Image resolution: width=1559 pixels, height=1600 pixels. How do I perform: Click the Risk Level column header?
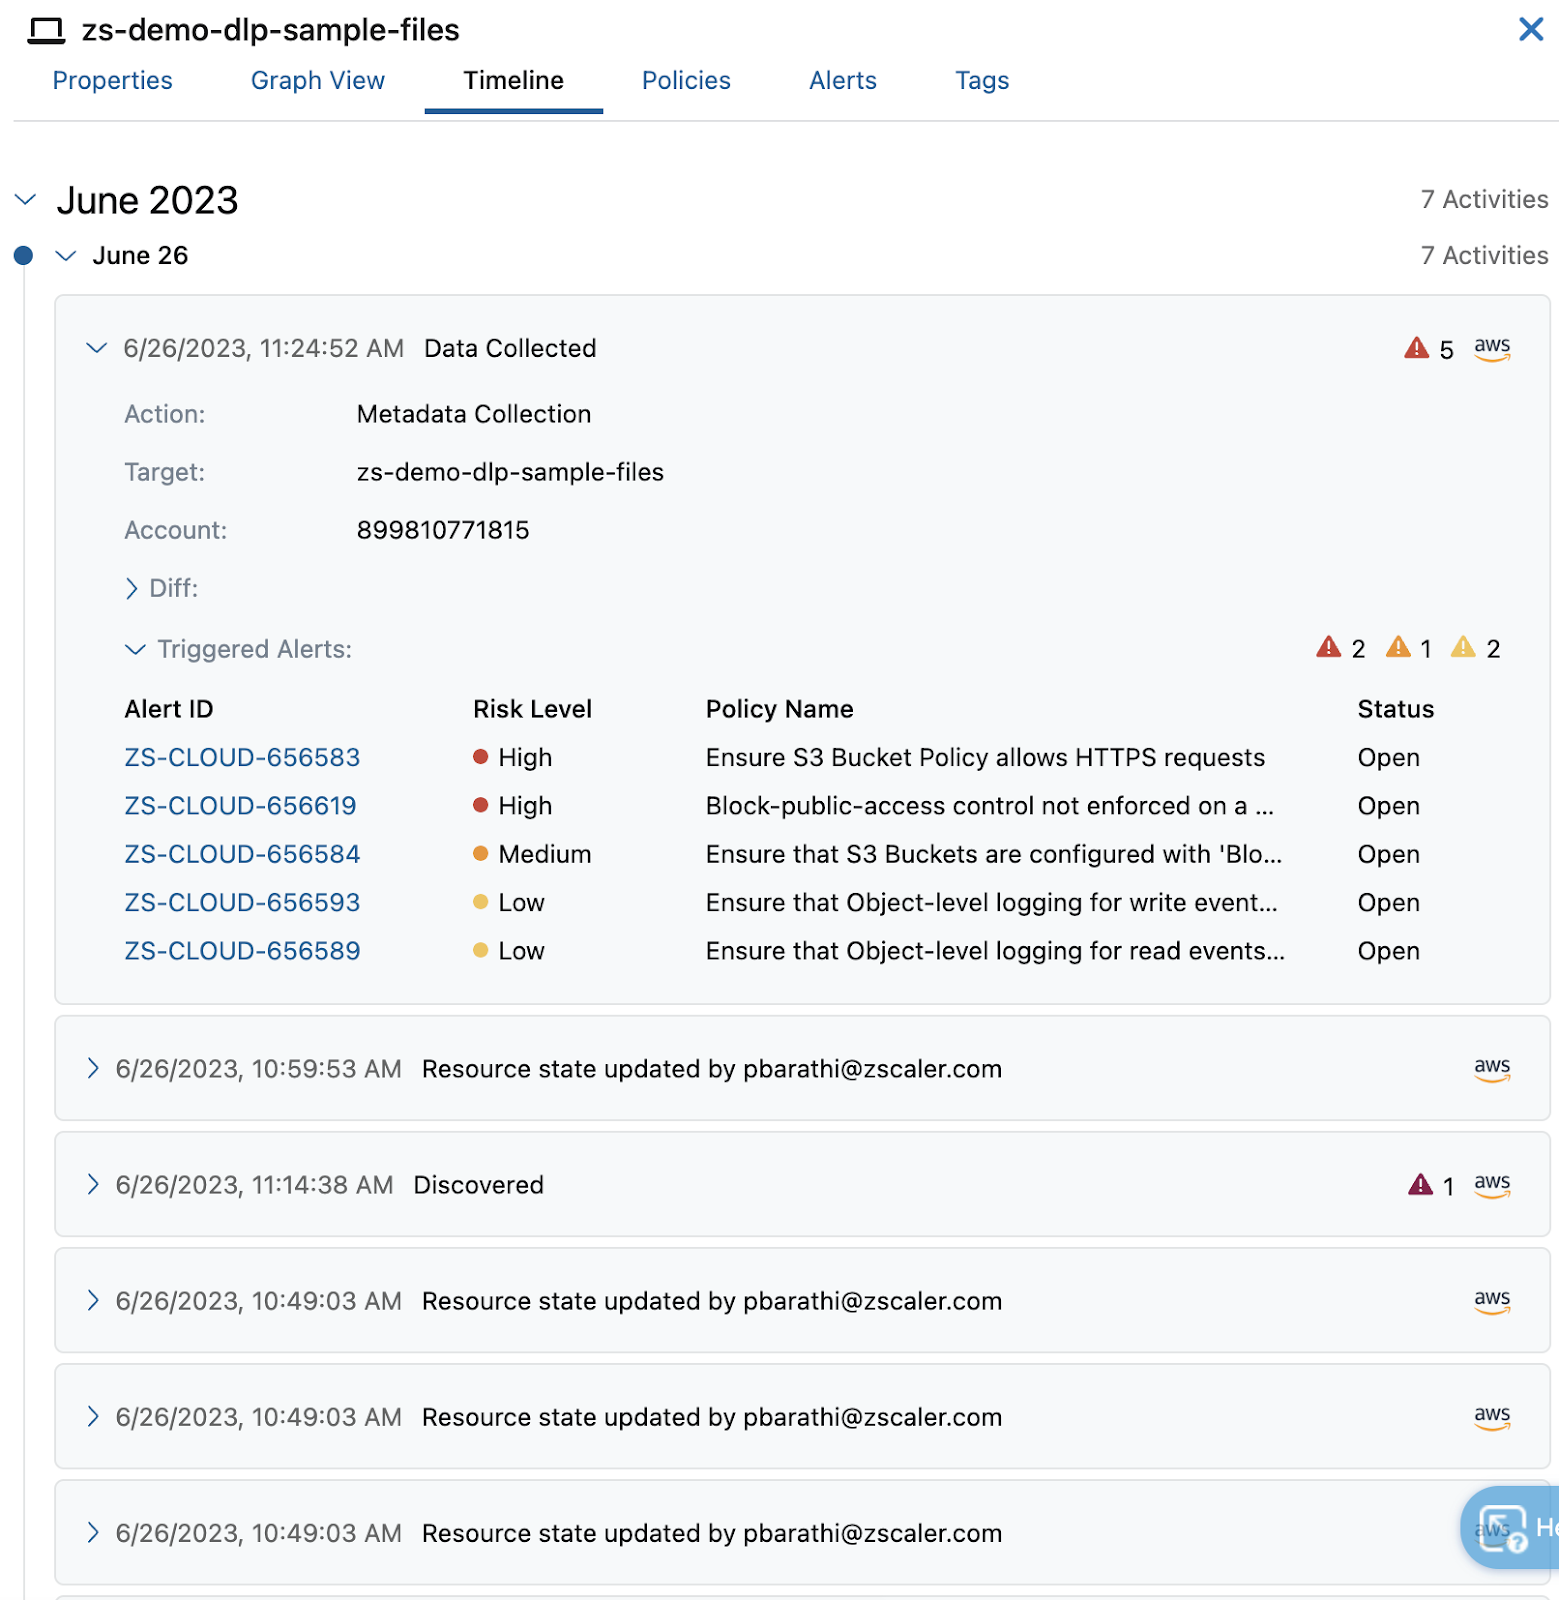pos(532,709)
